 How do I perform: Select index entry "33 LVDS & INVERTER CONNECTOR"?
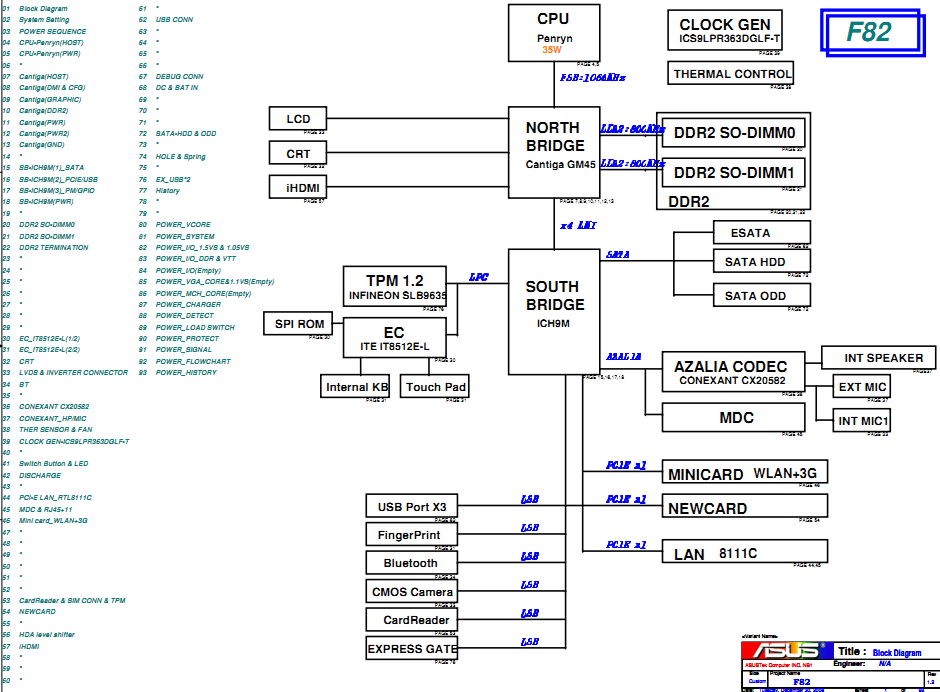tap(65, 372)
